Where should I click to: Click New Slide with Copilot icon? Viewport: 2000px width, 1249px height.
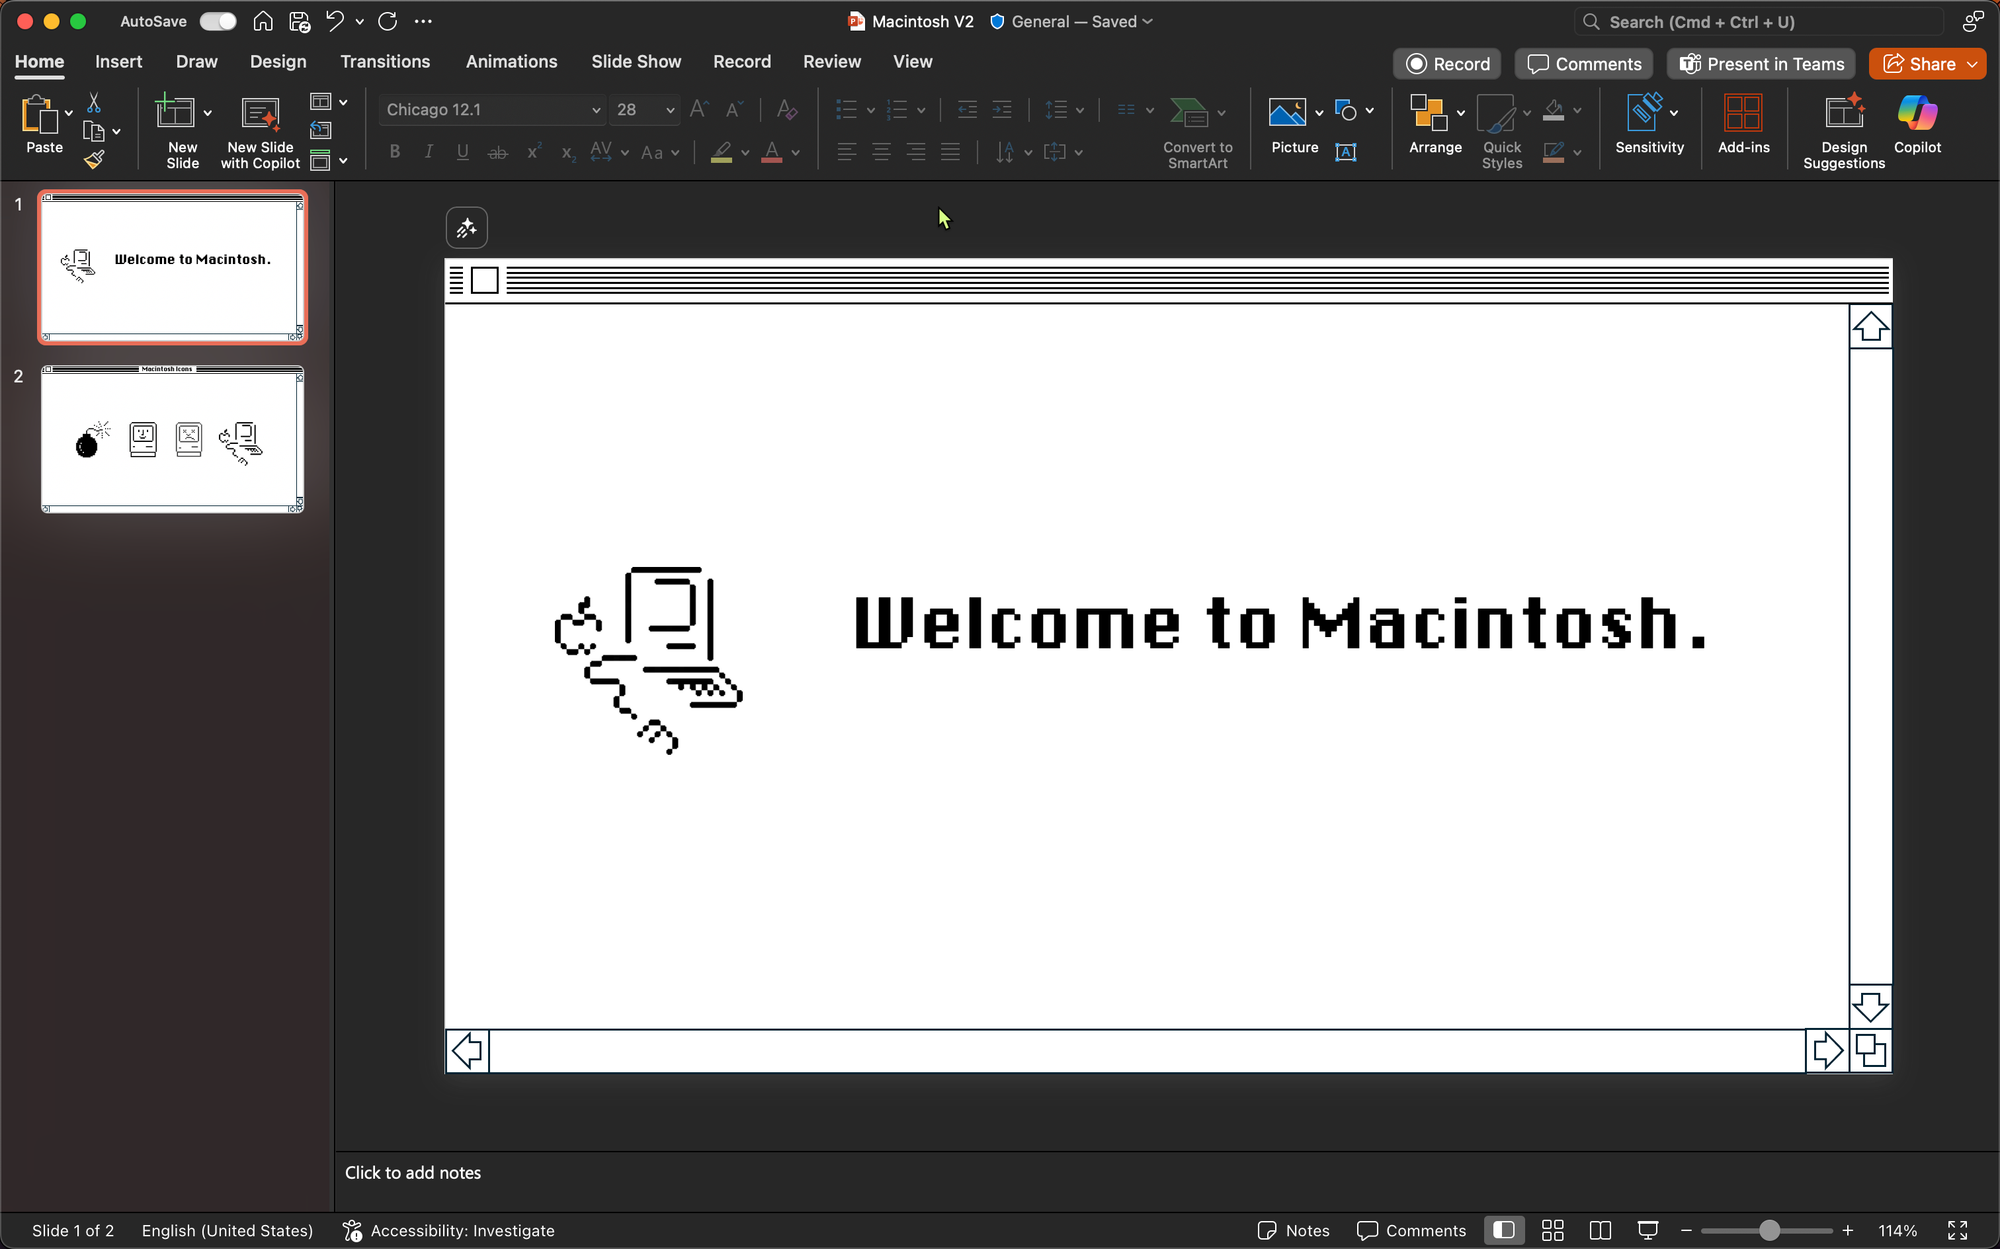260,113
